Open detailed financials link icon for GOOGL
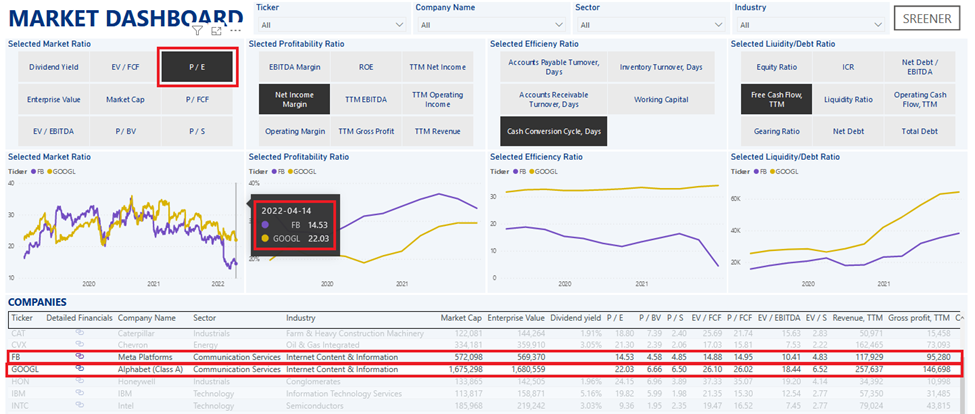The height and width of the screenshot is (414, 975). pyautogui.click(x=79, y=369)
